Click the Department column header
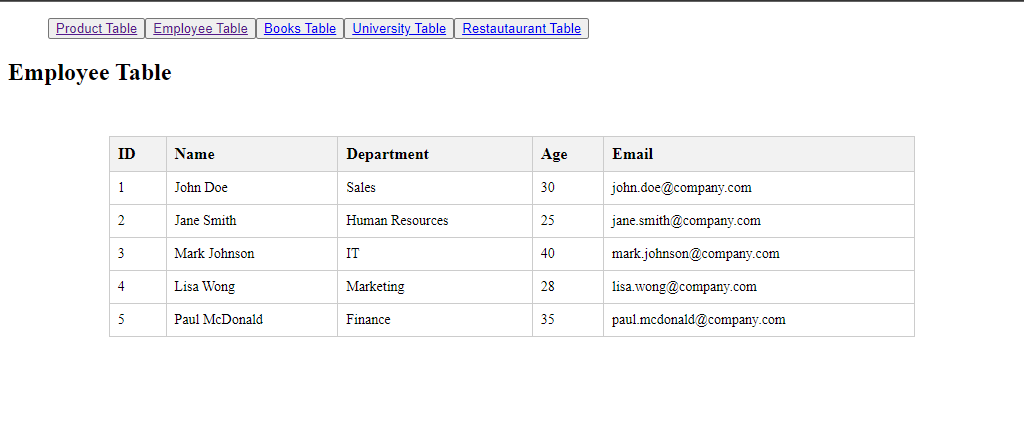Viewport: 1024px width, 421px height. point(435,154)
